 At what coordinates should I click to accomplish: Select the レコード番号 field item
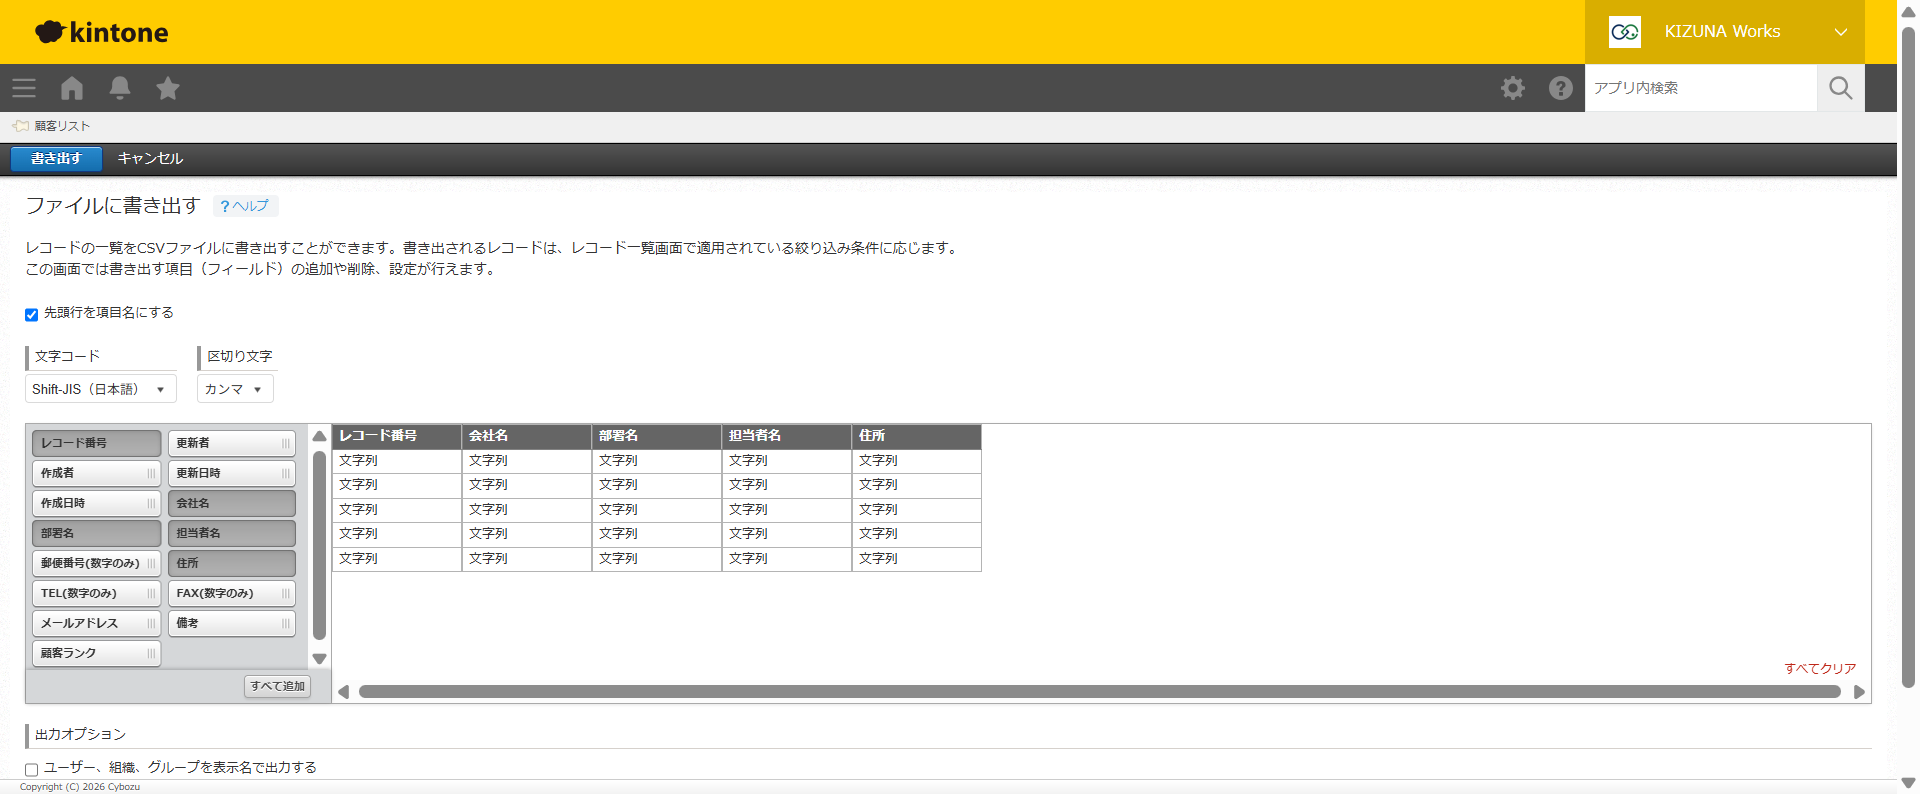pyautogui.click(x=97, y=443)
